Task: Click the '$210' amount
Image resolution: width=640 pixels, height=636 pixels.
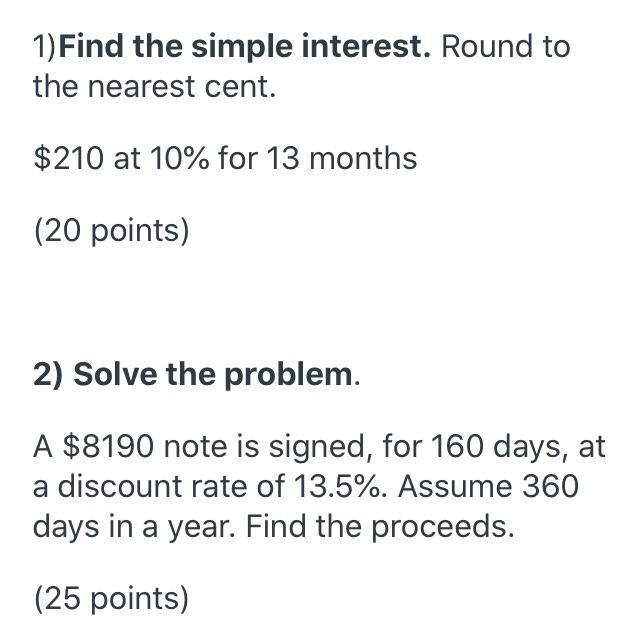Action: coord(69,158)
